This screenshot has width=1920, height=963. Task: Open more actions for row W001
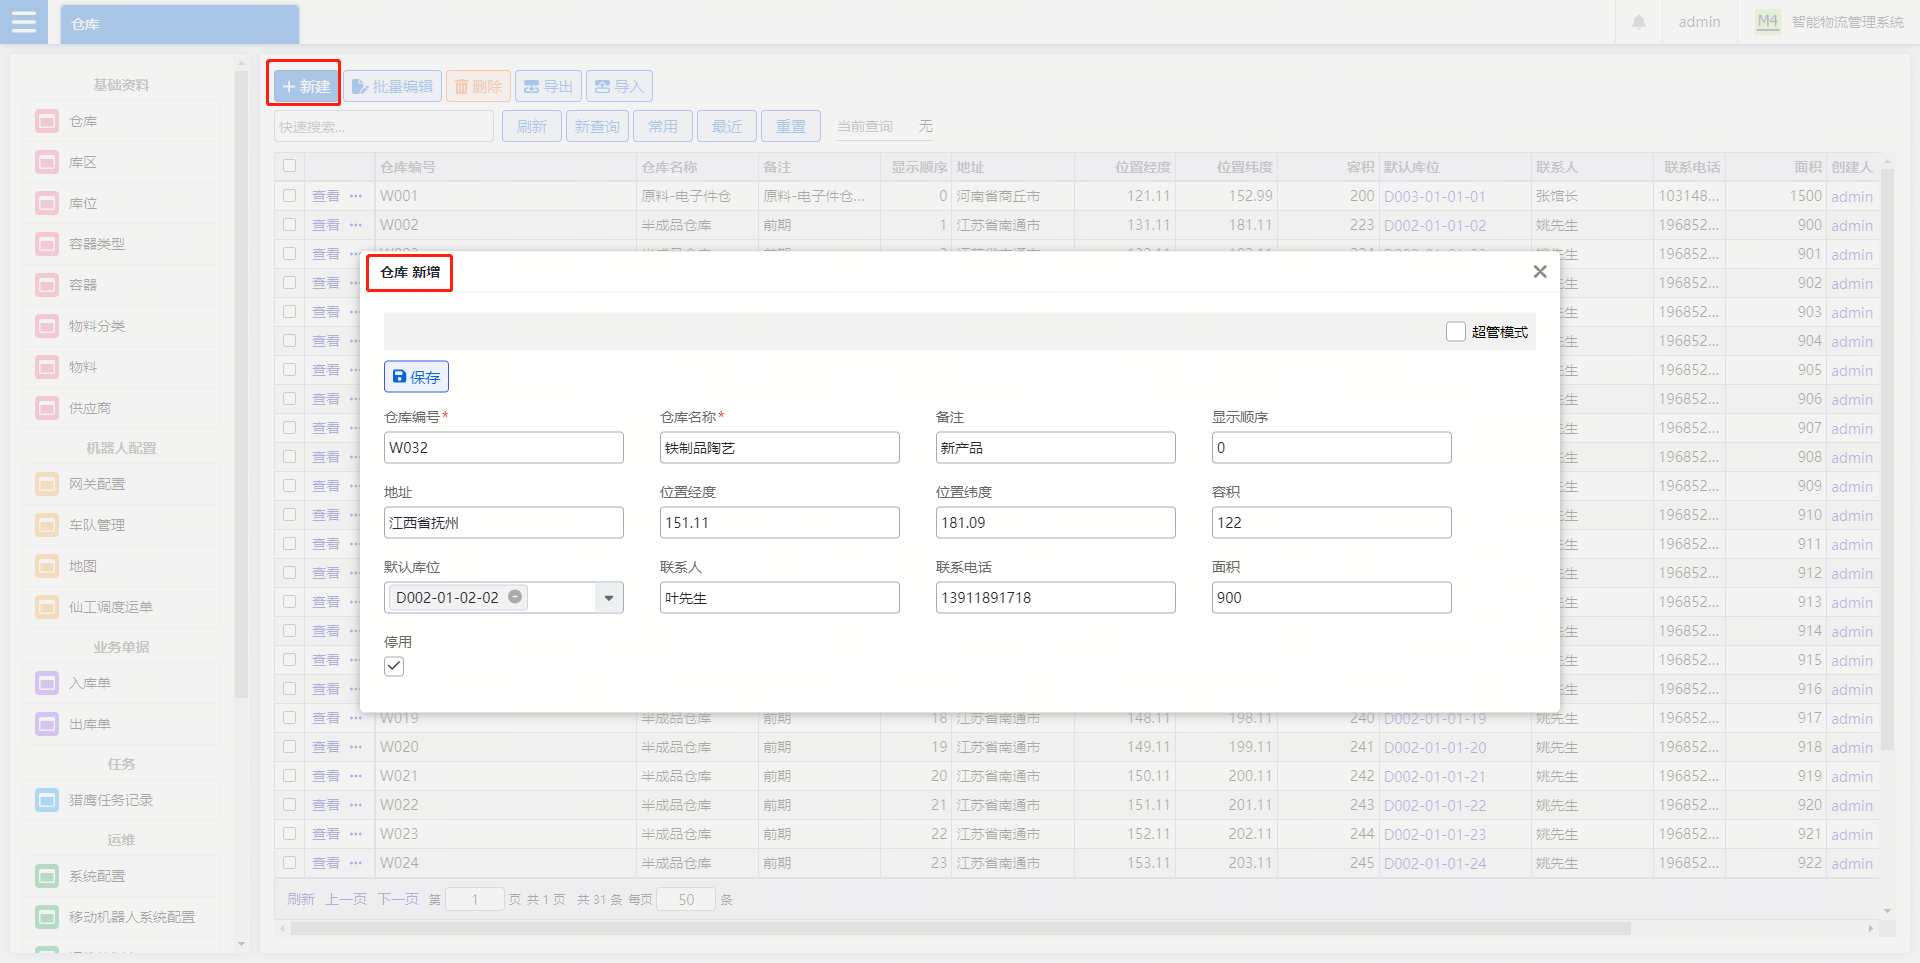tap(356, 196)
